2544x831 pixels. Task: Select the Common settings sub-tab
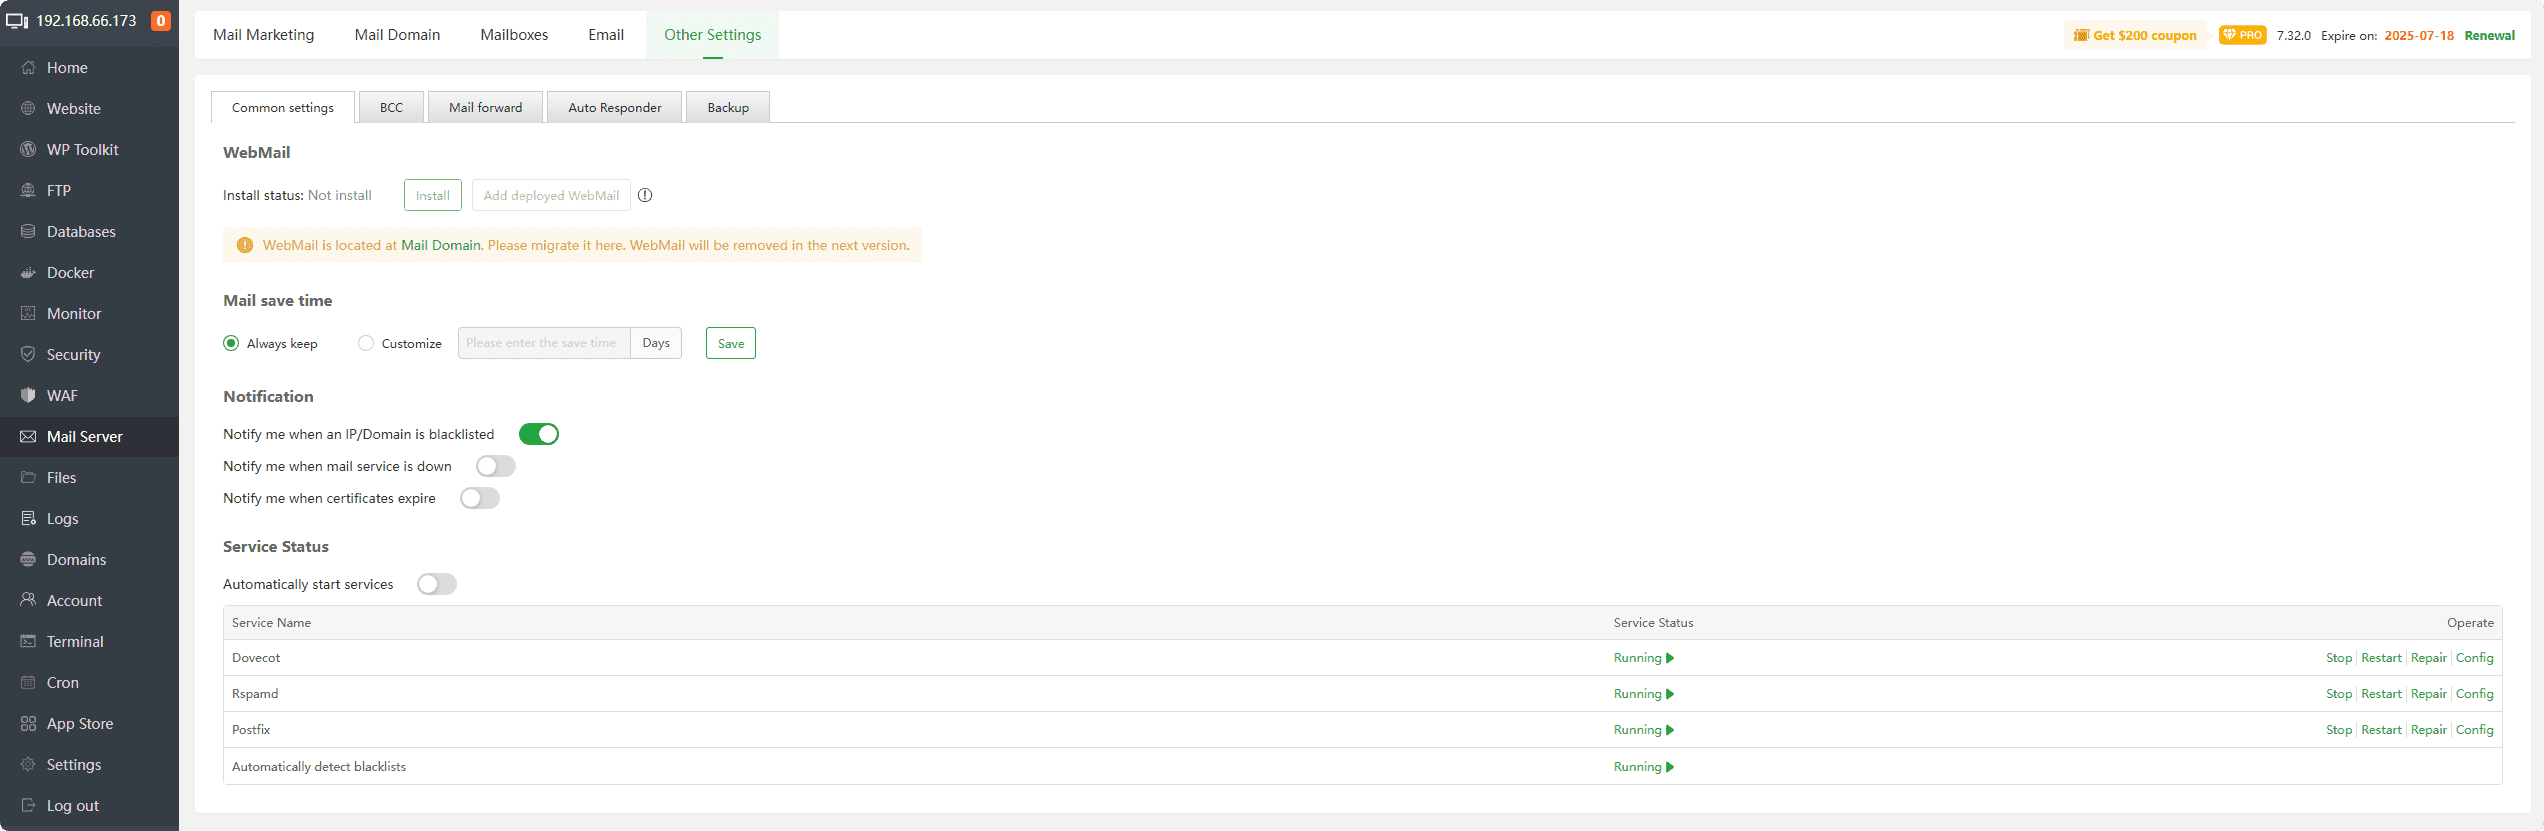tap(283, 107)
